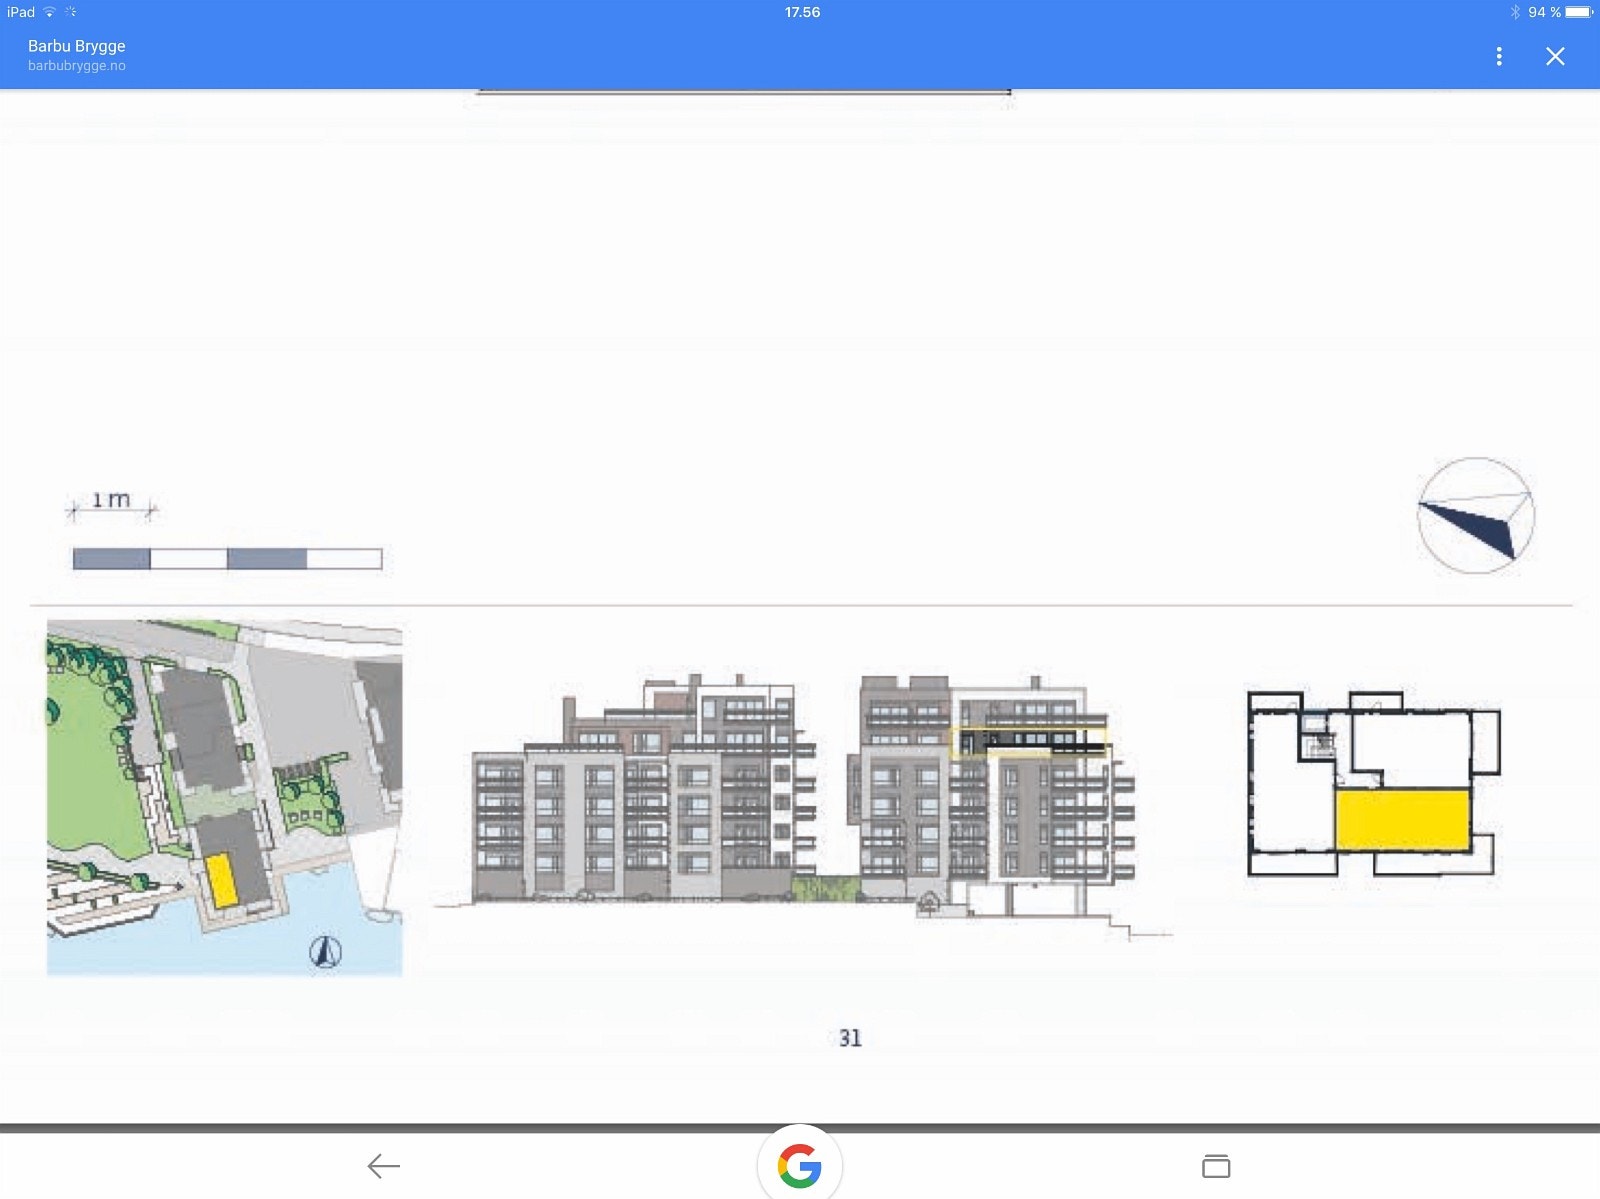The image size is (1600, 1199).
Task: Tap the yellow outlined floor on elevation
Action: click(1028, 741)
